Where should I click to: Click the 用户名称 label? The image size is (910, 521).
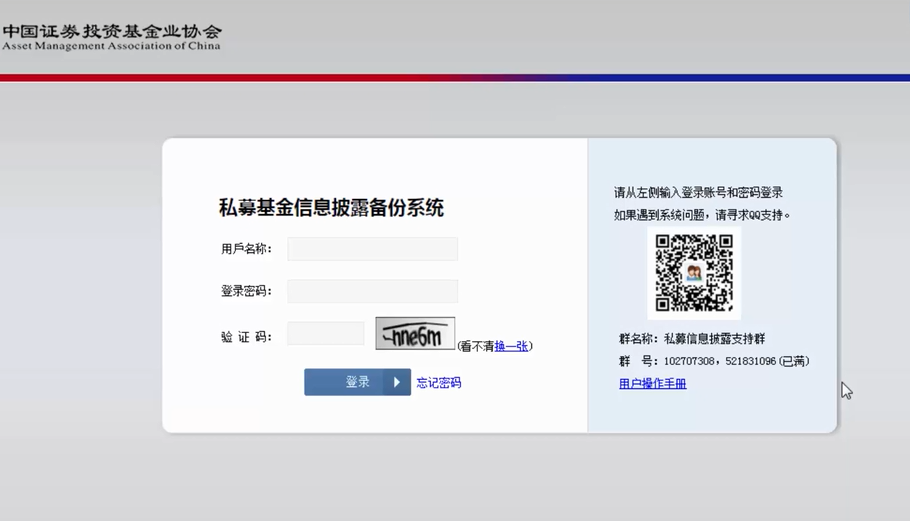pyautogui.click(x=246, y=249)
